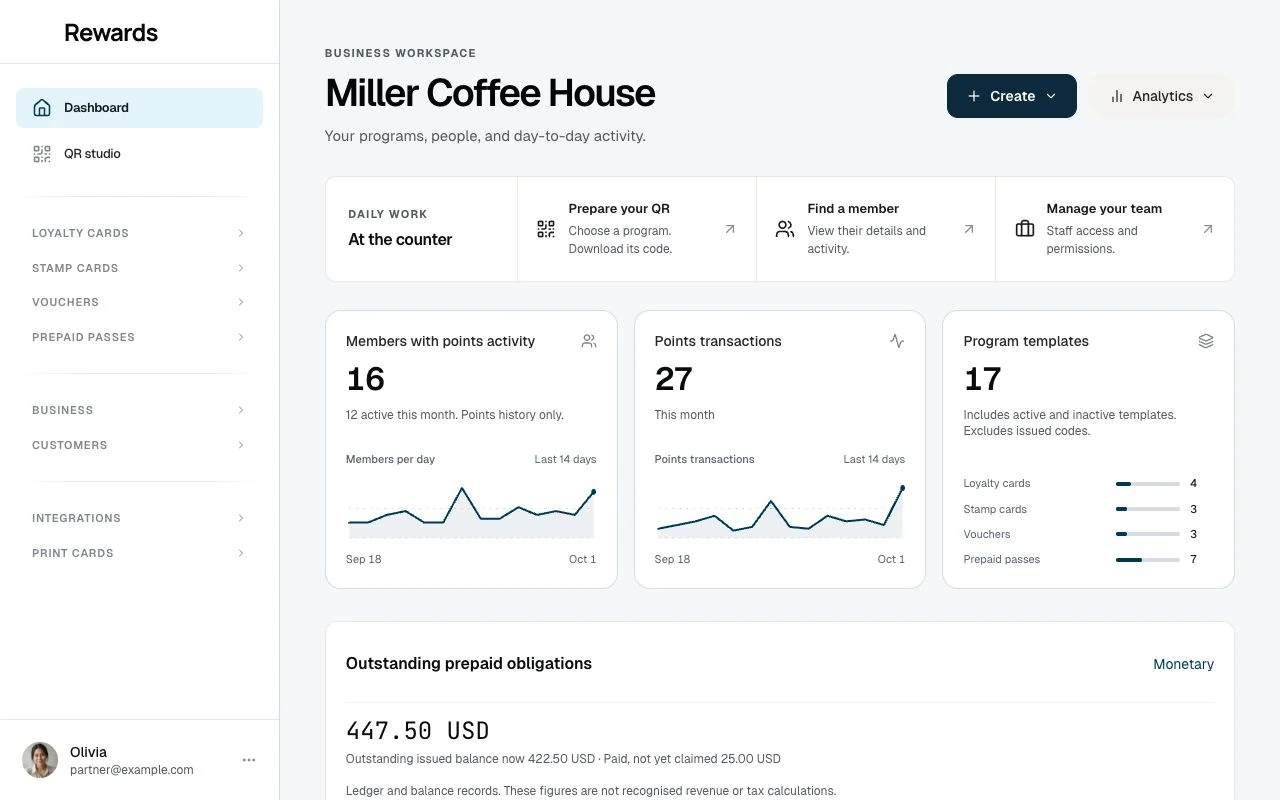Open the Find a member shortcut
Image resolution: width=1280 pixels, height=800 pixels.
click(x=876, y=229)
